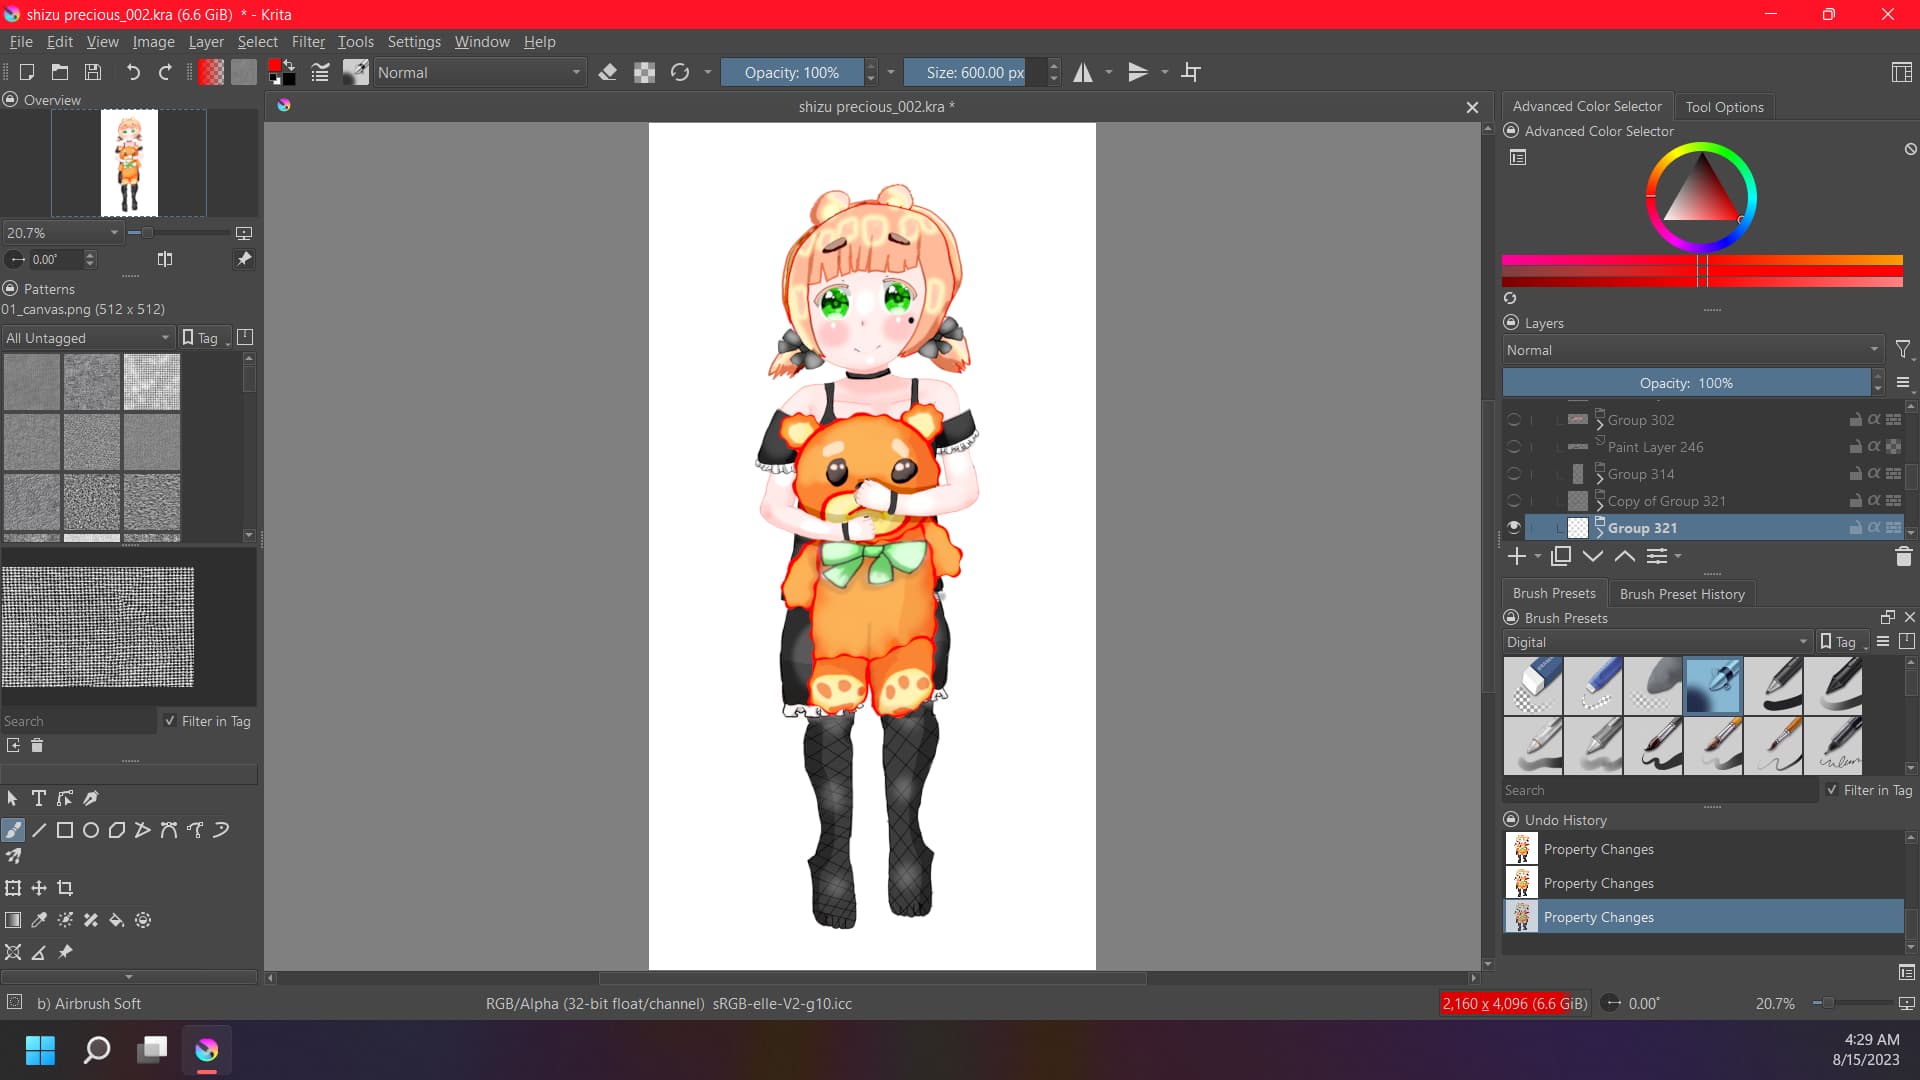Select the Text tool in toolbox

click(x=38, y=798)
